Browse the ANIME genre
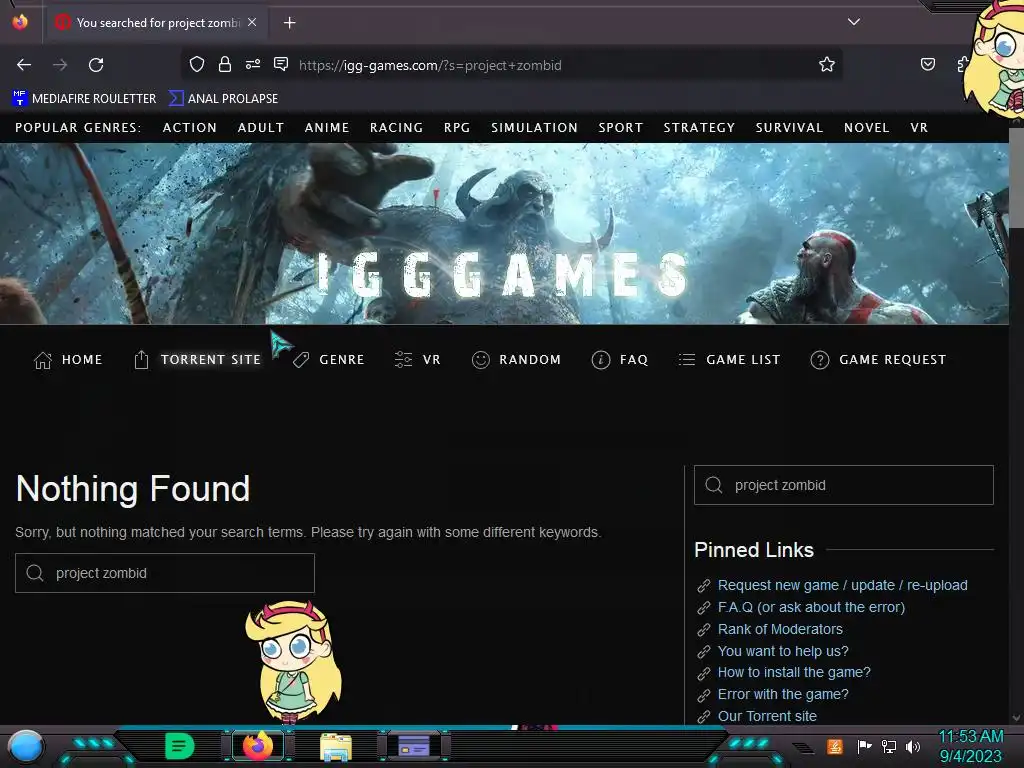Viewport: 1024px width, 768px height. (327, 128)
